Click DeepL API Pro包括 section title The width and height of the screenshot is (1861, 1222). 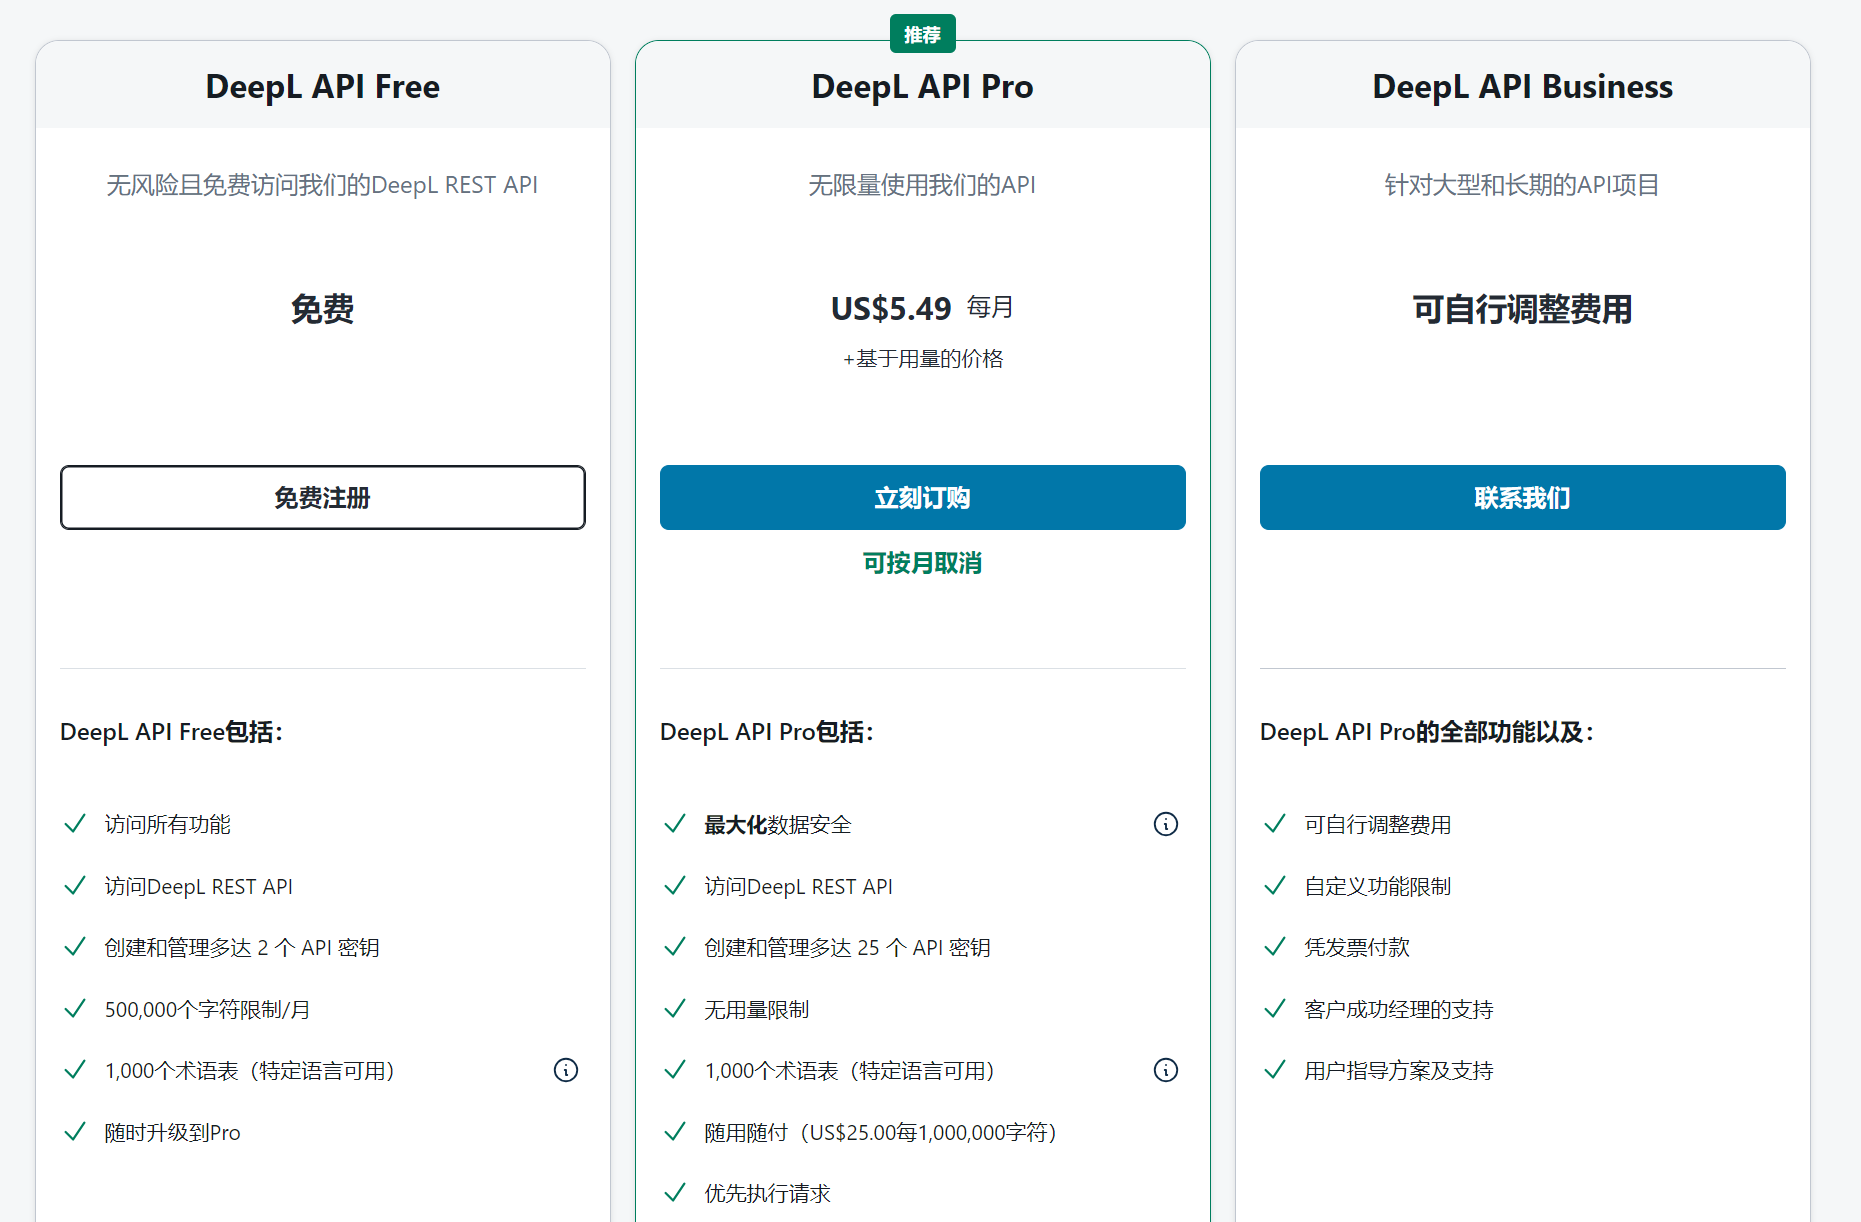coord(767,732)
